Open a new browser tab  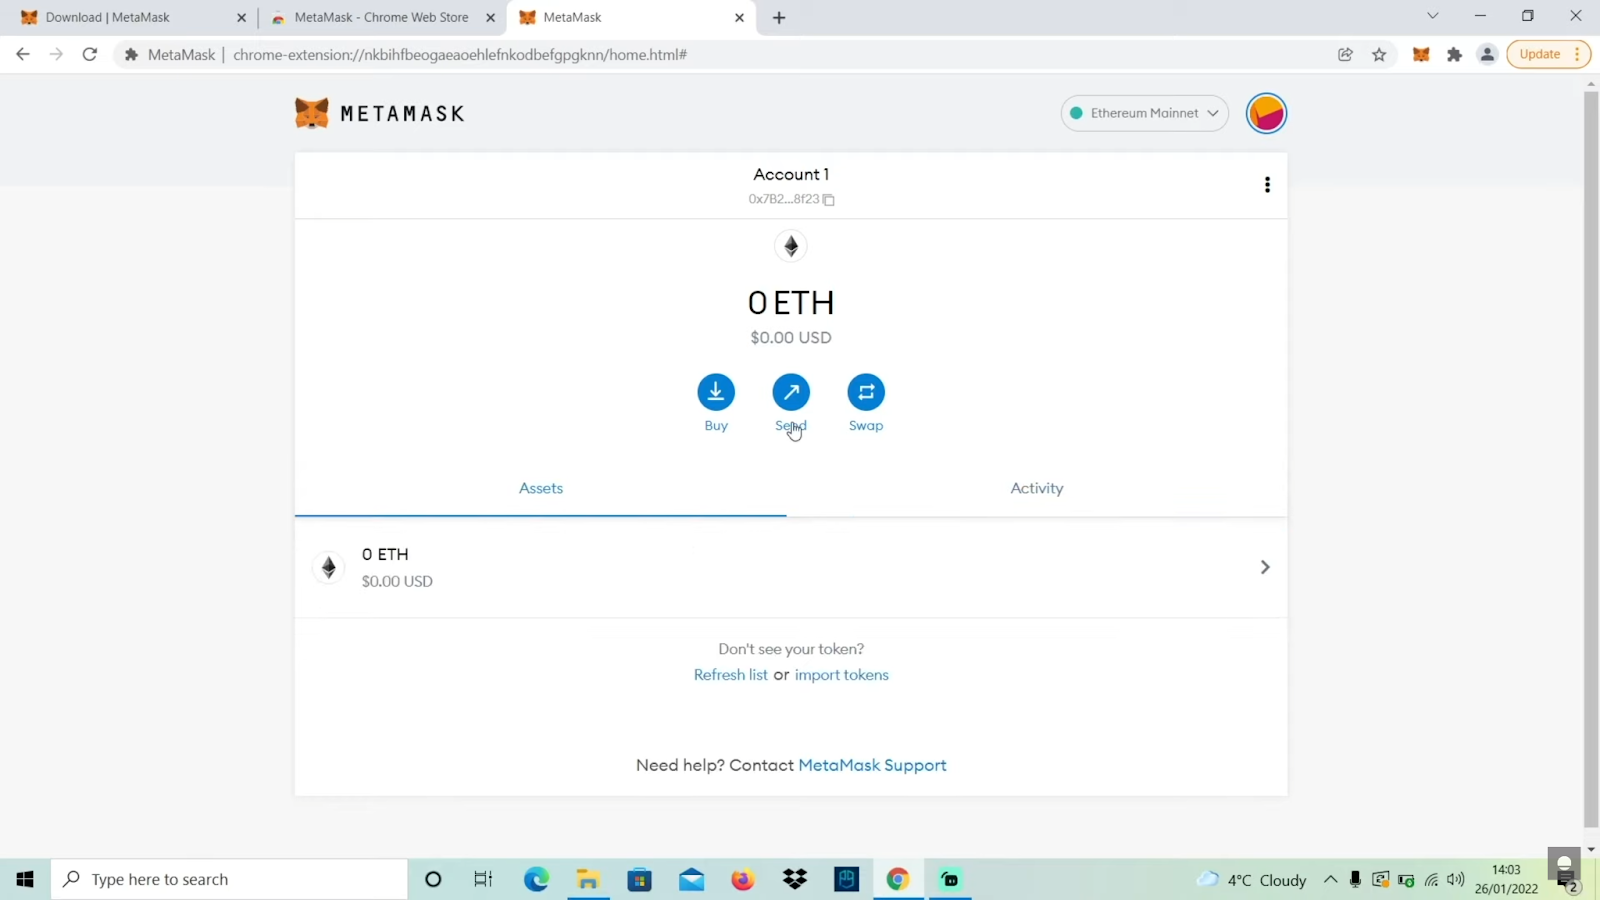779,18
